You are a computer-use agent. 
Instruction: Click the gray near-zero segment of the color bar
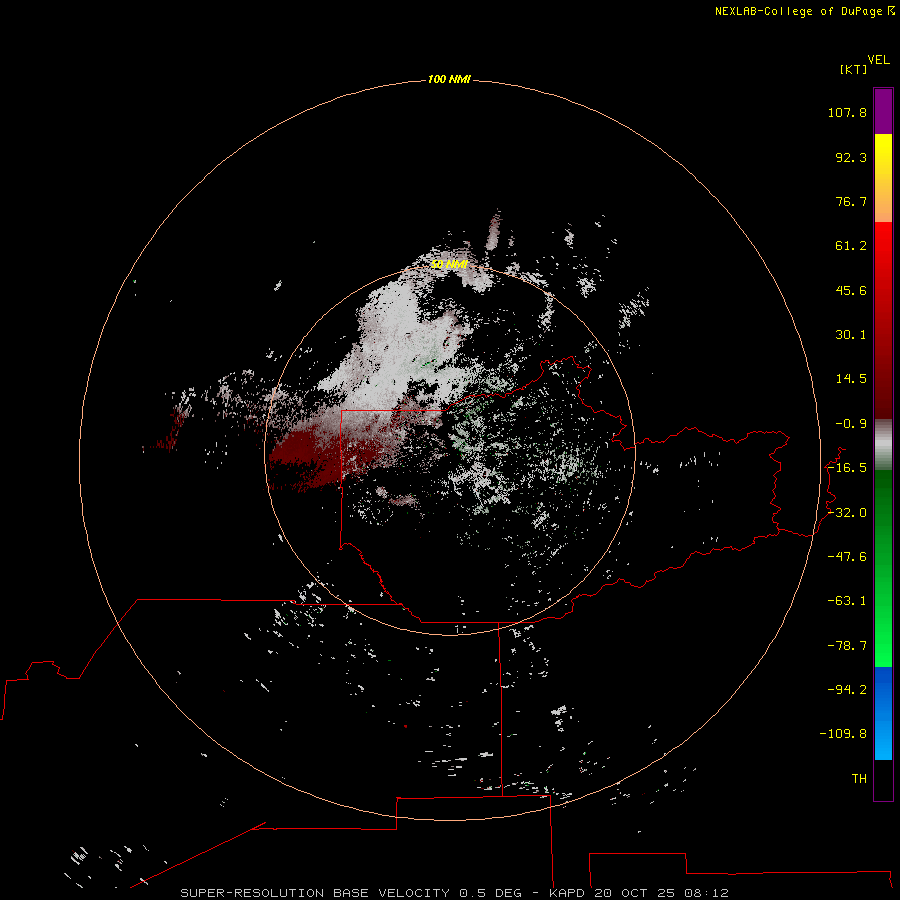[883, 445]
